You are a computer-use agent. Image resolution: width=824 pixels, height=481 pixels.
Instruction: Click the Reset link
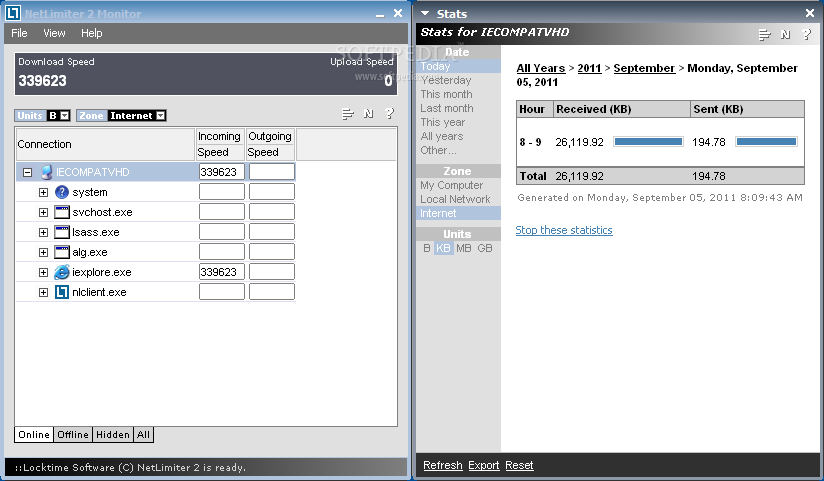click(519, 465)
